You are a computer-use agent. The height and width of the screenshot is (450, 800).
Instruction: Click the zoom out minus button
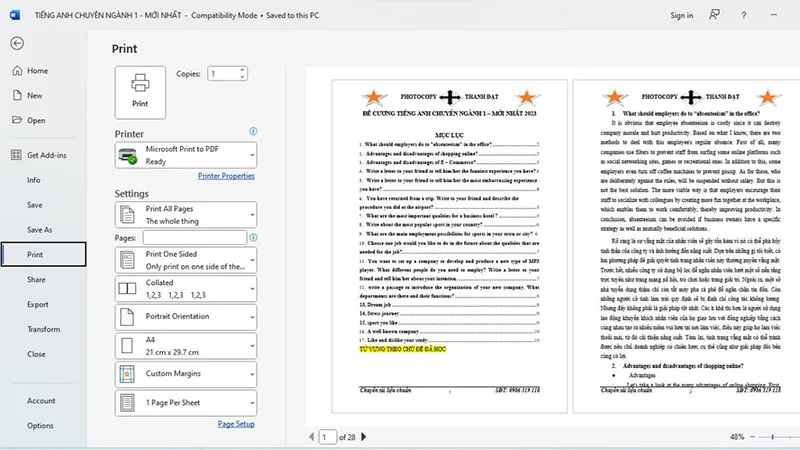(x=753, y=437)
